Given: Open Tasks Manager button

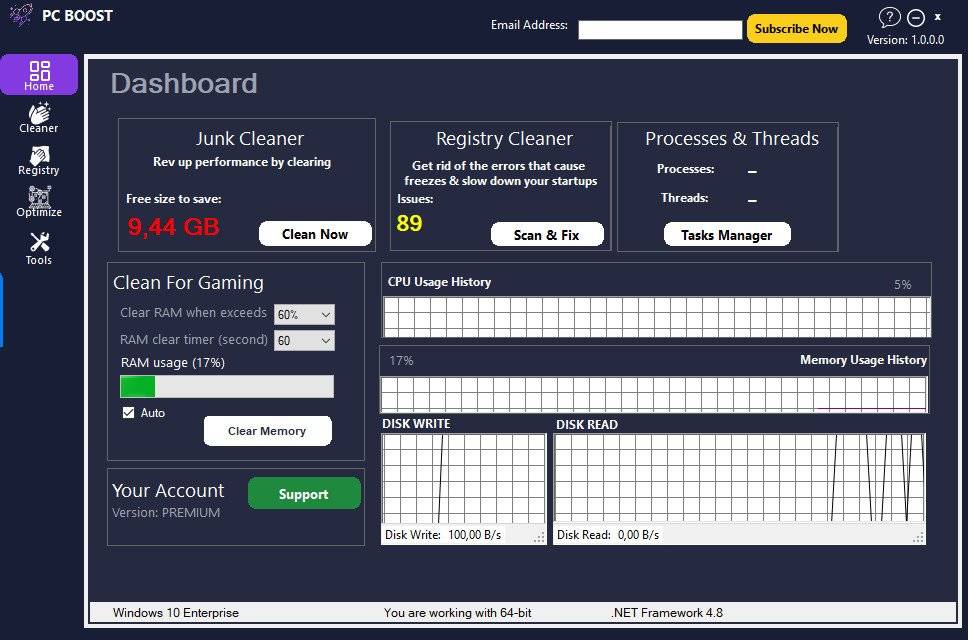Looking at the screenshot, I should coord(727,235).
